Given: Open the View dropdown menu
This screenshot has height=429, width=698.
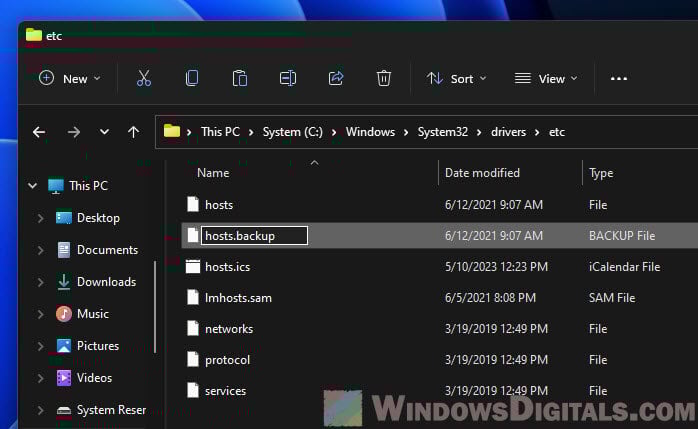Looking at the screenshot, I should 546,79.
